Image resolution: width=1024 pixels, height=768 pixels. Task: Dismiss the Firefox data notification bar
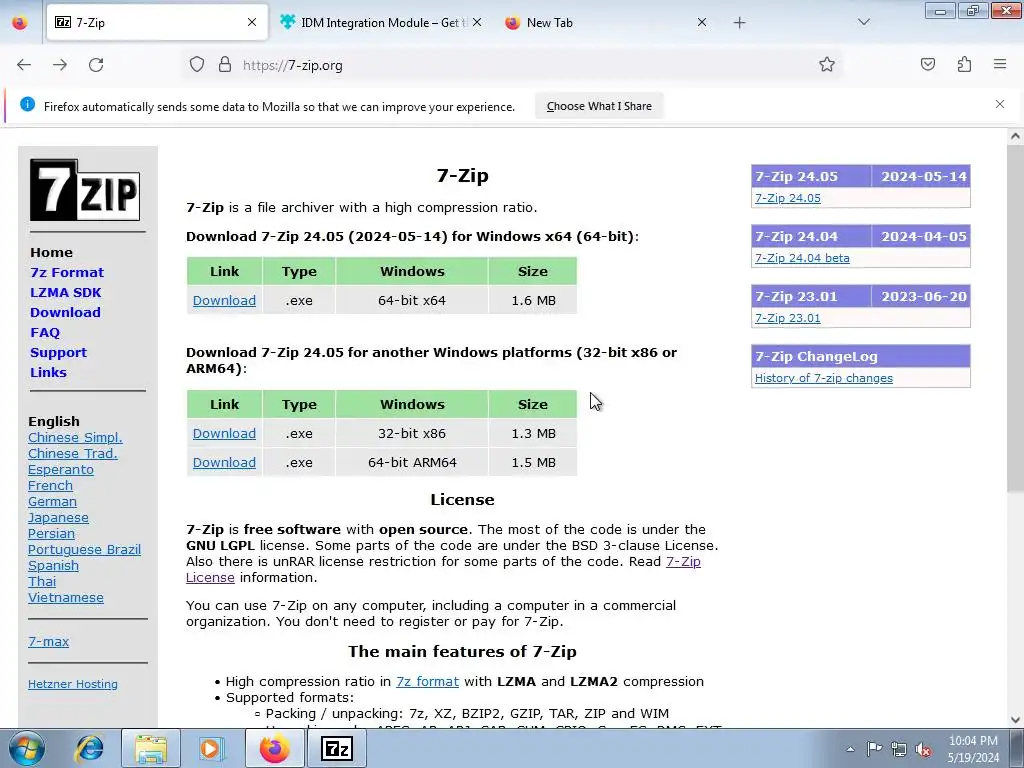tap(1000, 104)
